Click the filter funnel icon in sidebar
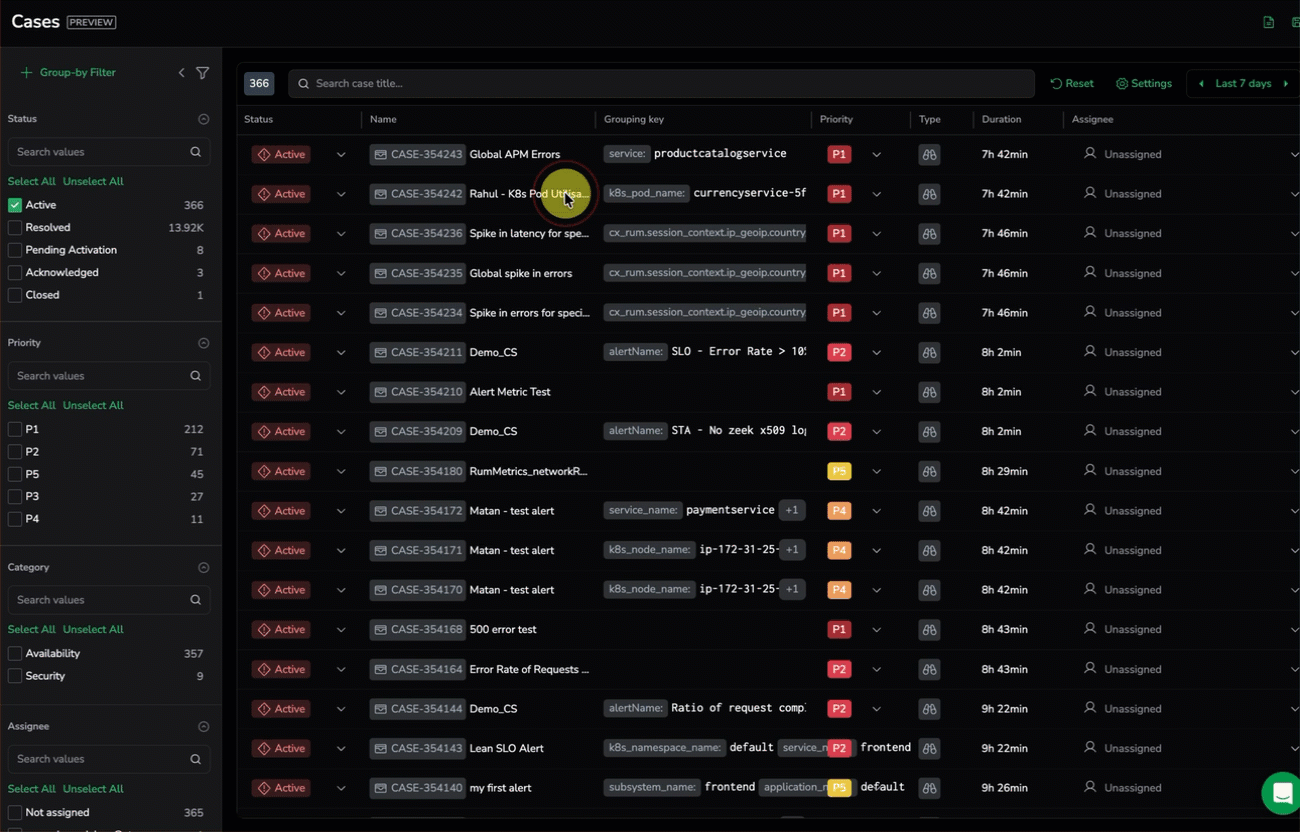The image size is (1300, 832). 203,73
